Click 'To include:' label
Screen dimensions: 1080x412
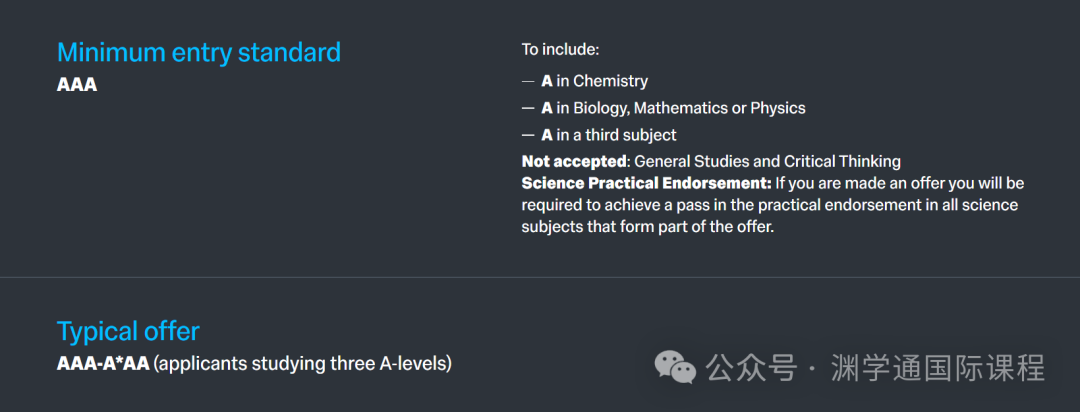561,50
